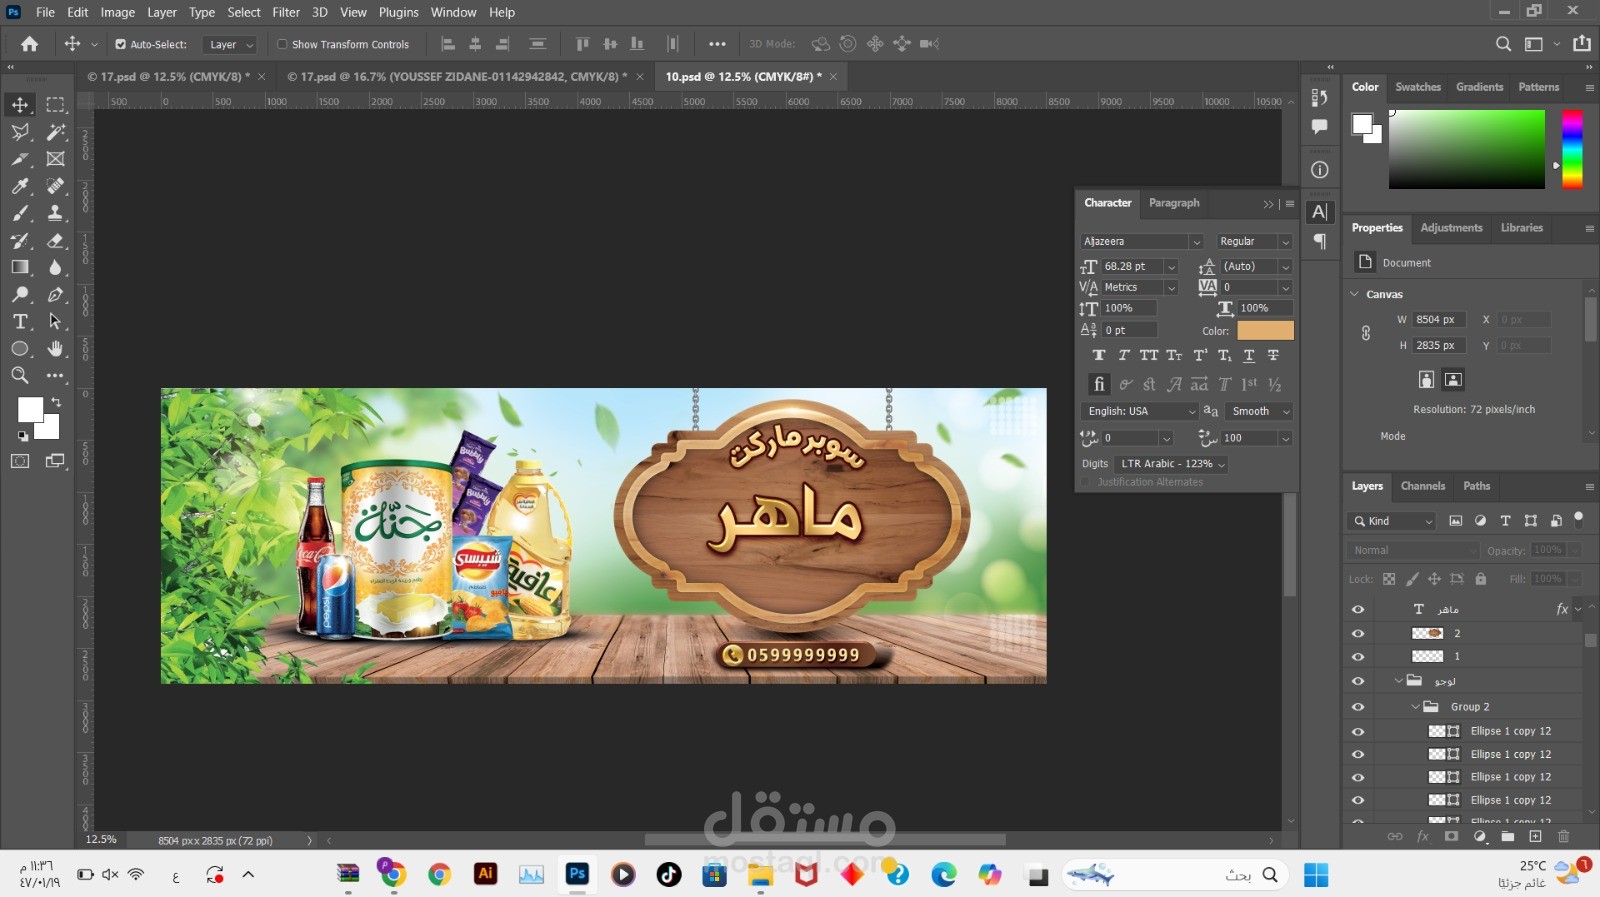Switch to the Channels tab
This screenshot has height=897, width=1600.
(x=1423, y=486)
